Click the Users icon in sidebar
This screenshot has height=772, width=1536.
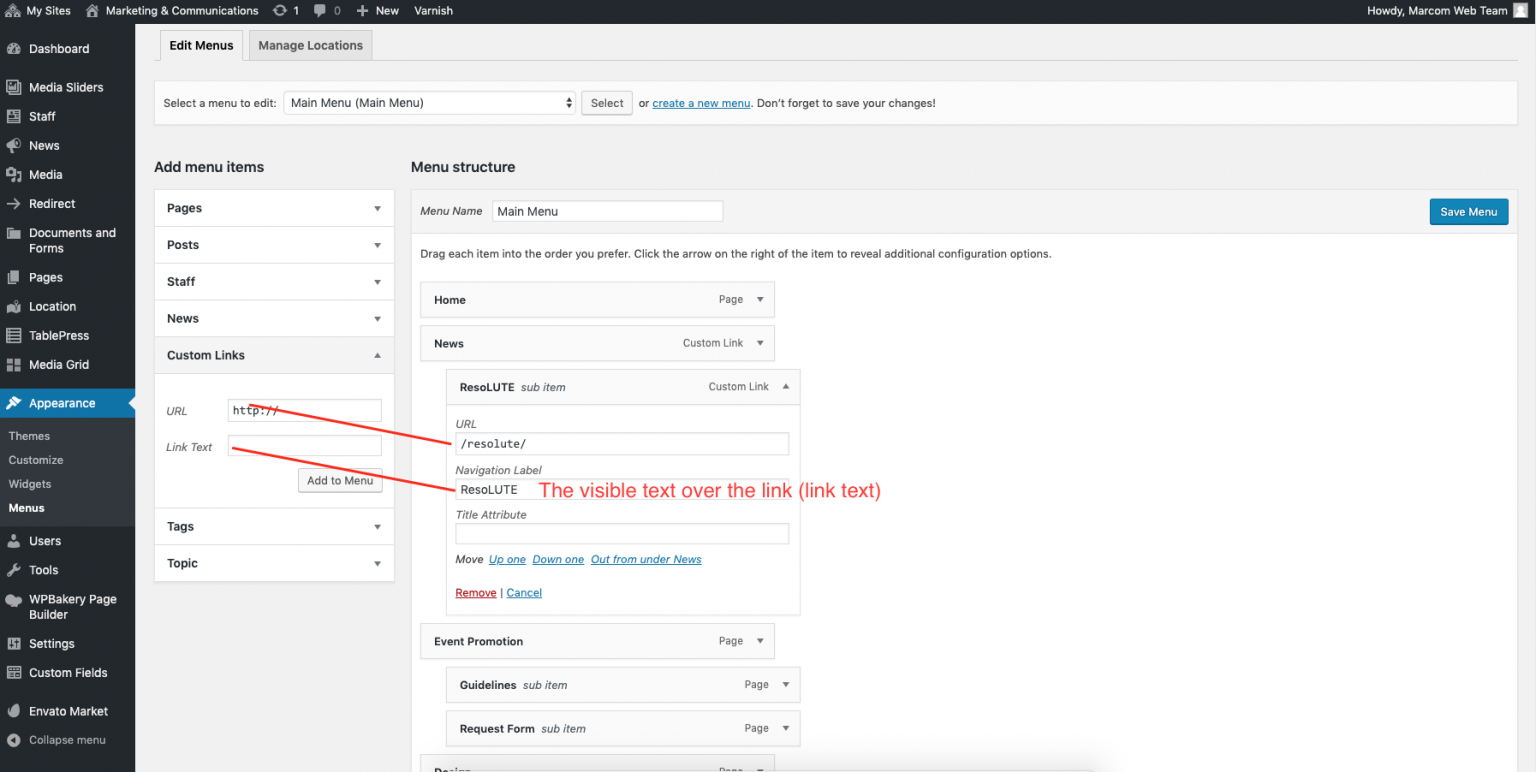tap(14, 541)
